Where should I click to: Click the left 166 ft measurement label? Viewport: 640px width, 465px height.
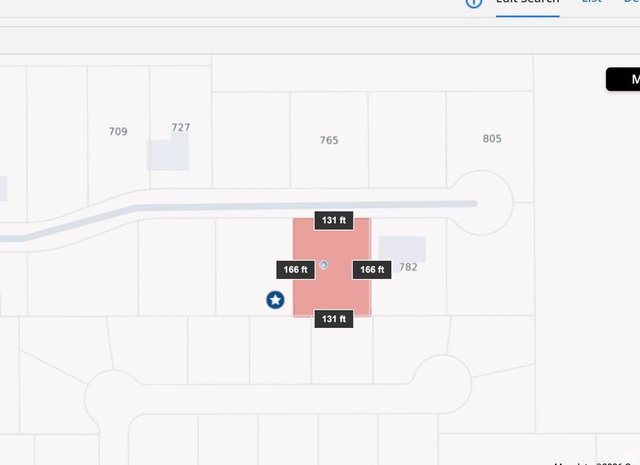[x=295, y=270]
